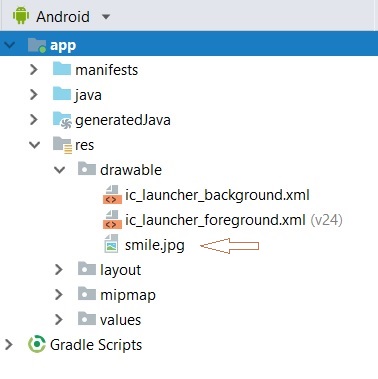Select the ic_launcher_background.xml file icon
The image size is (378, 379).
[112, 195]
